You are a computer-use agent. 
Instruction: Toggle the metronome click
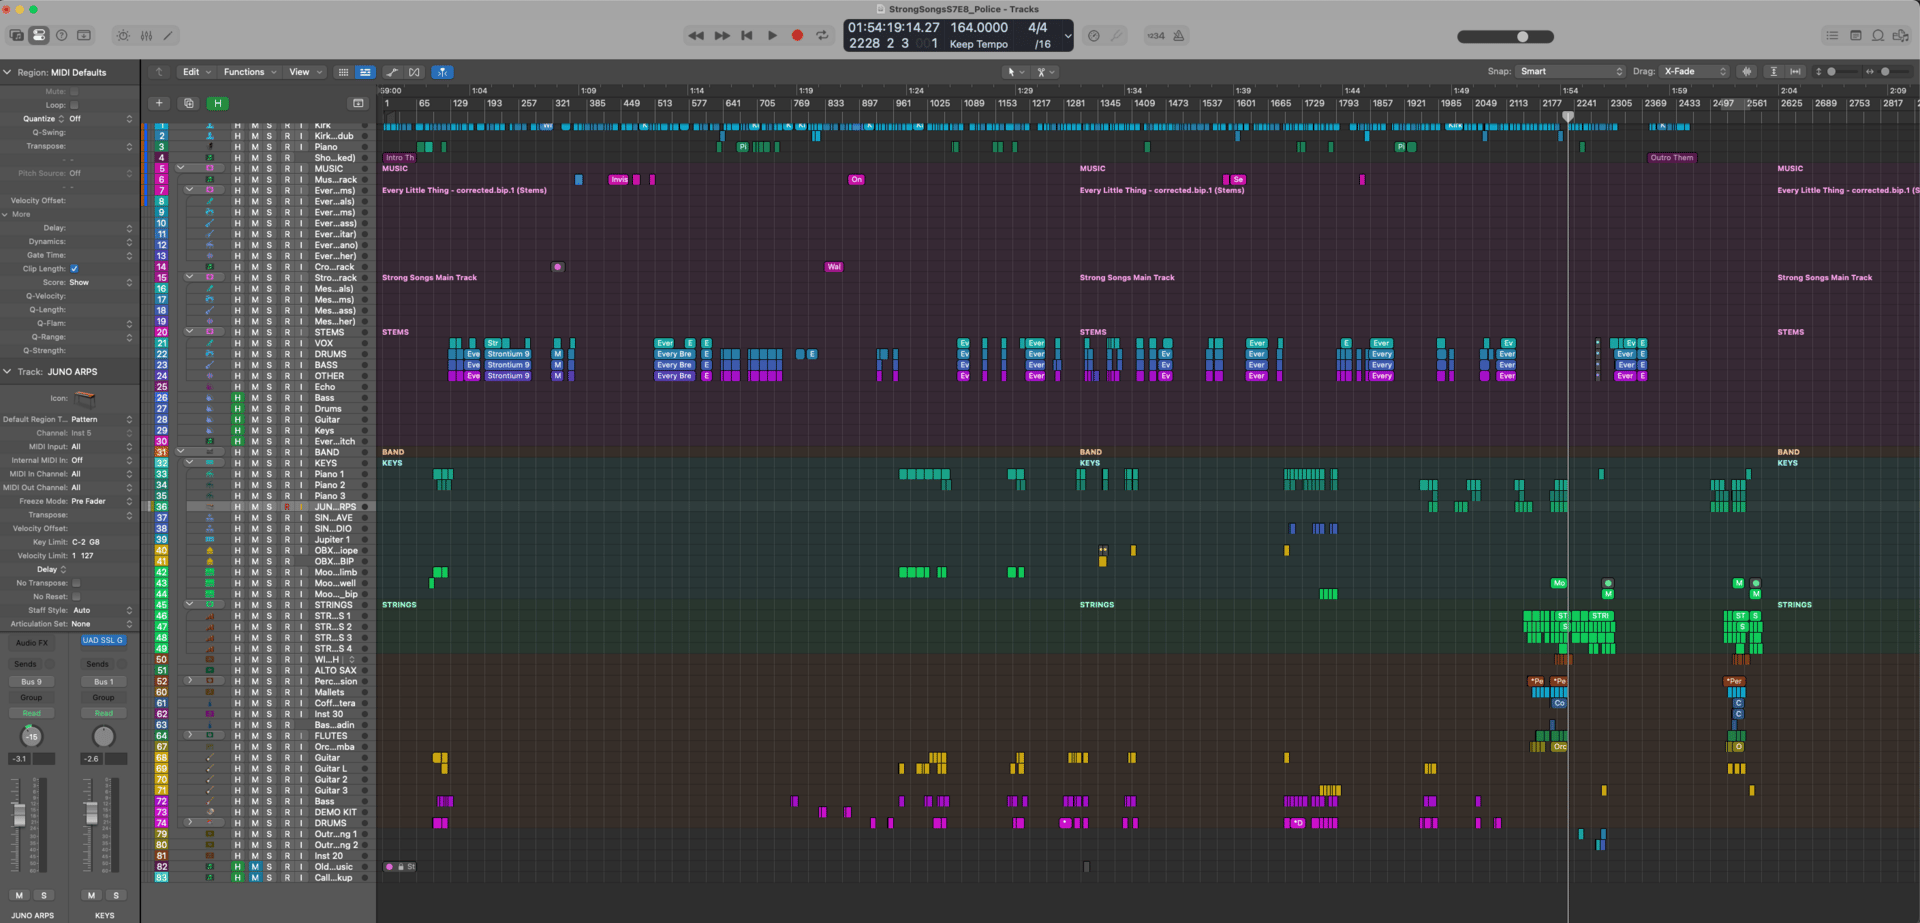tap(1179, 36)
